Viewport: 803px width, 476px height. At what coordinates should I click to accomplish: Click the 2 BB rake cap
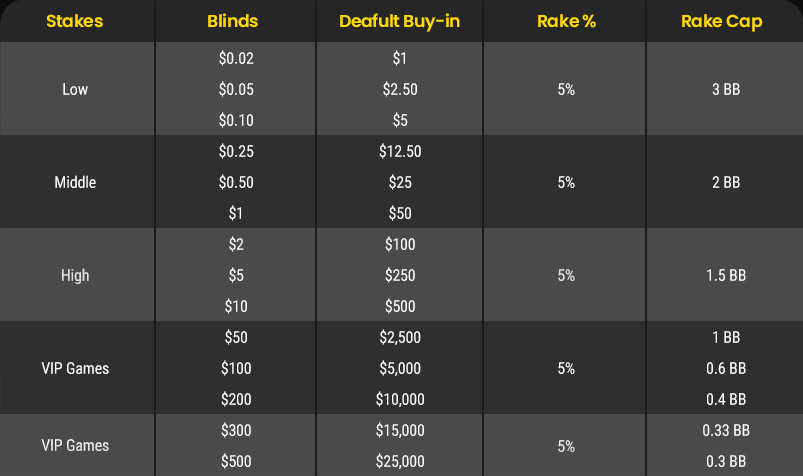point(726,182)
